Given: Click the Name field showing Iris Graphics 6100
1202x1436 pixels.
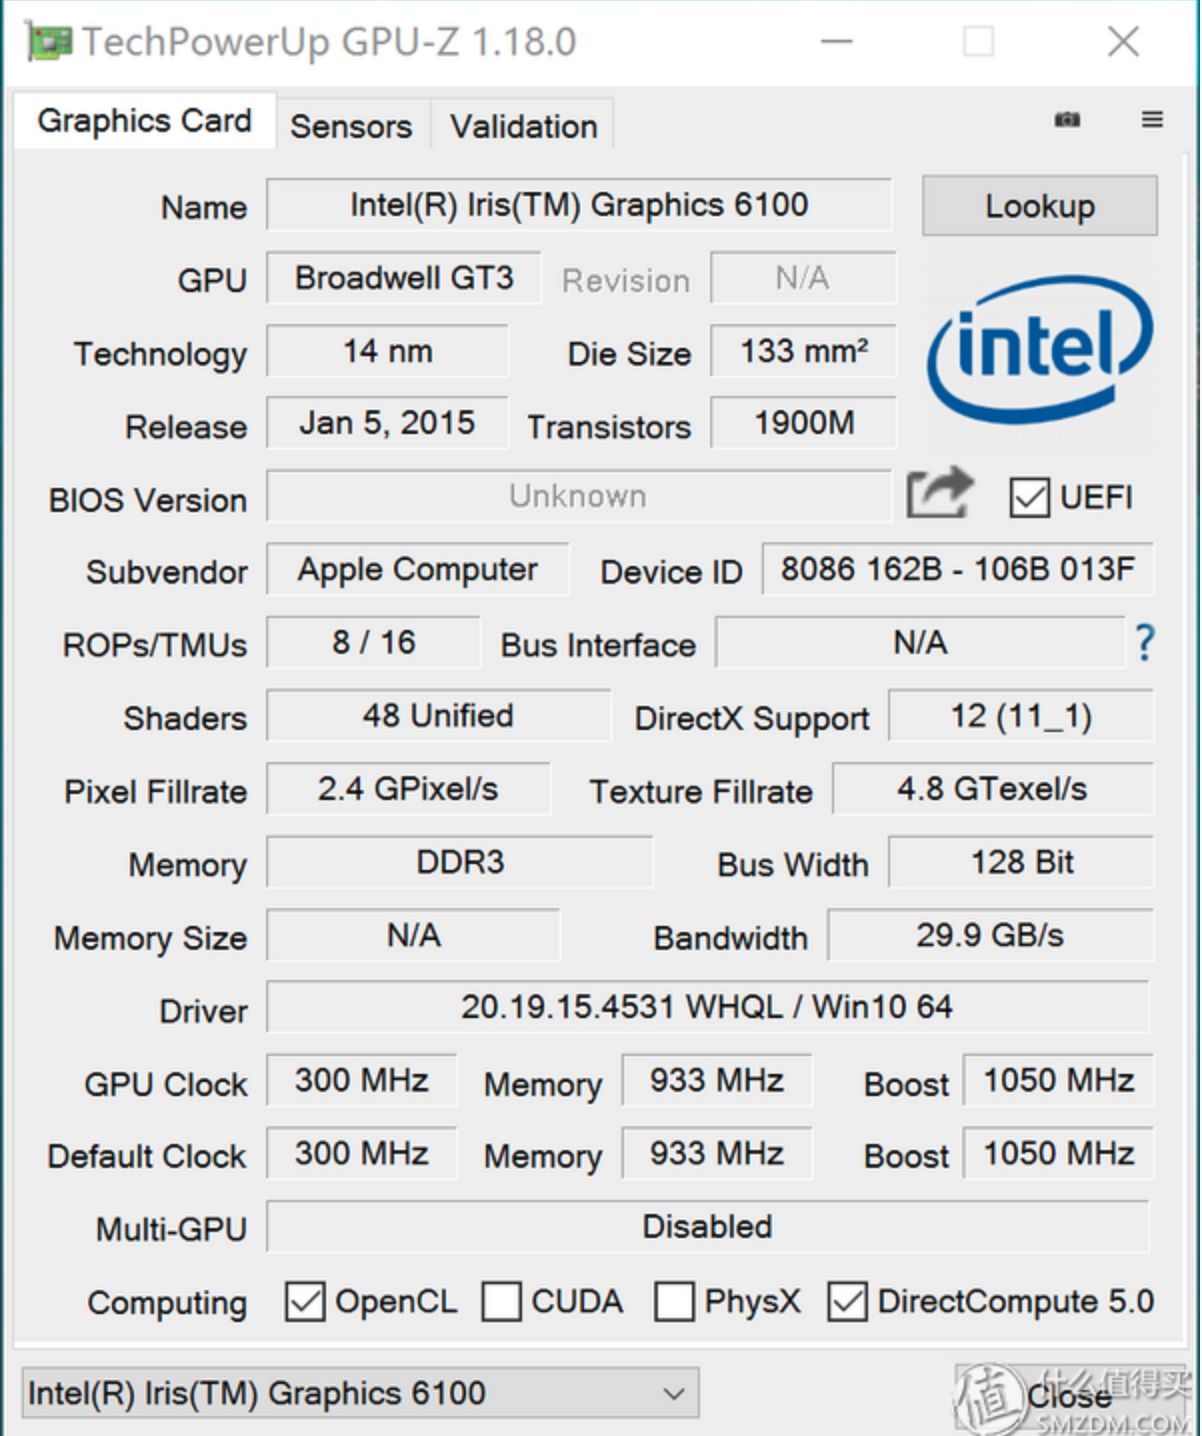Looking at the screenshot, I should (579, 205).
